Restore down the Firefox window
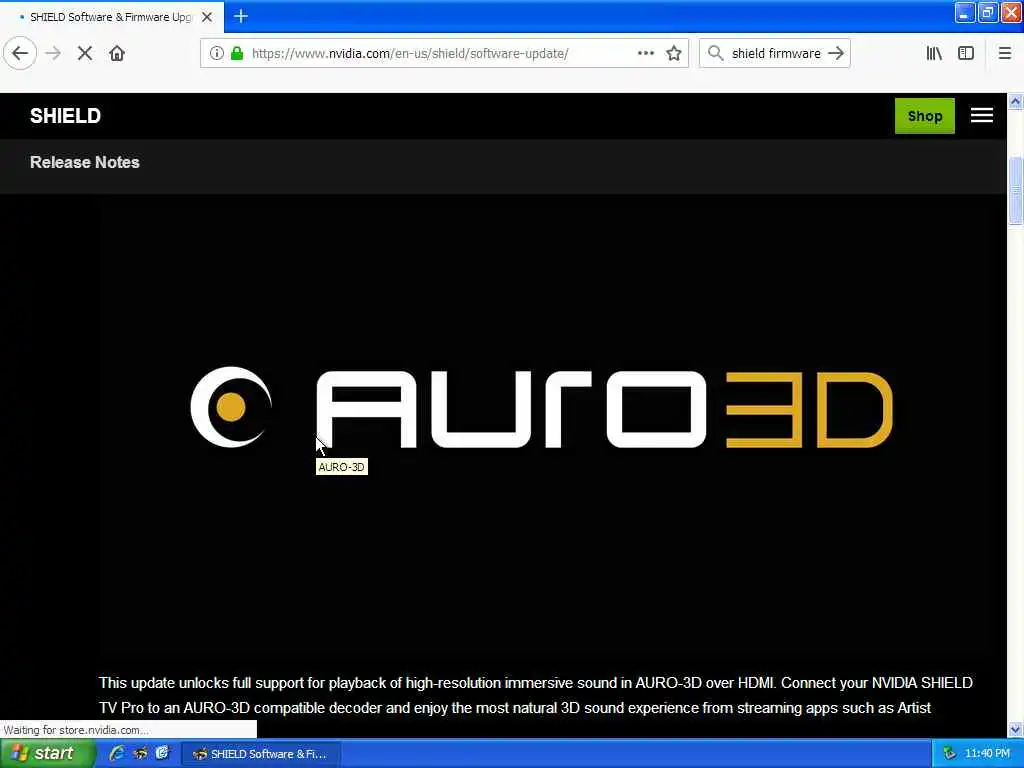The image size is (1024, 768). pyautogui.click(x=987, y=13)
